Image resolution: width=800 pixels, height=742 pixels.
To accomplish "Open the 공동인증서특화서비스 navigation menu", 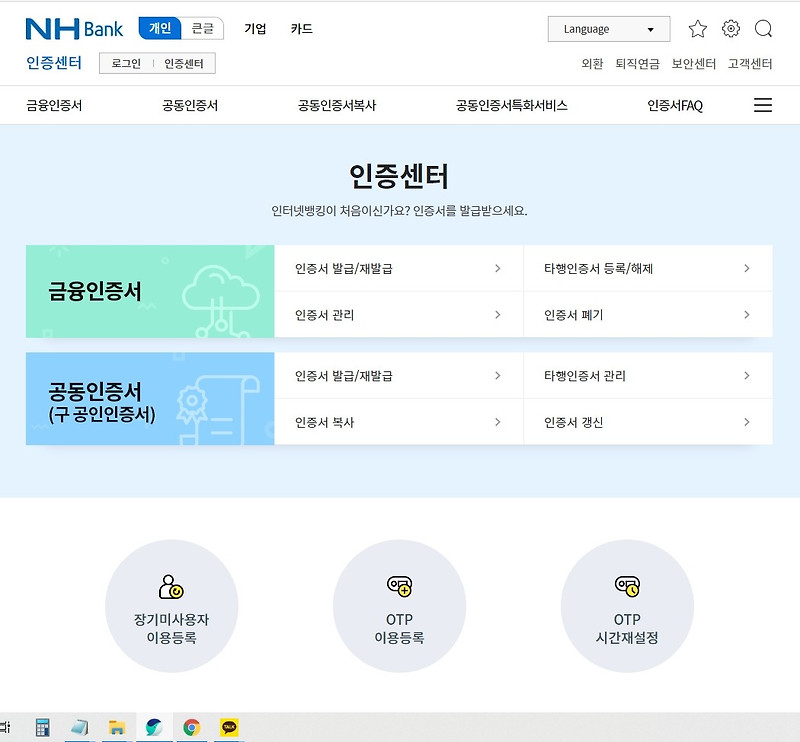I will [511, 106].
